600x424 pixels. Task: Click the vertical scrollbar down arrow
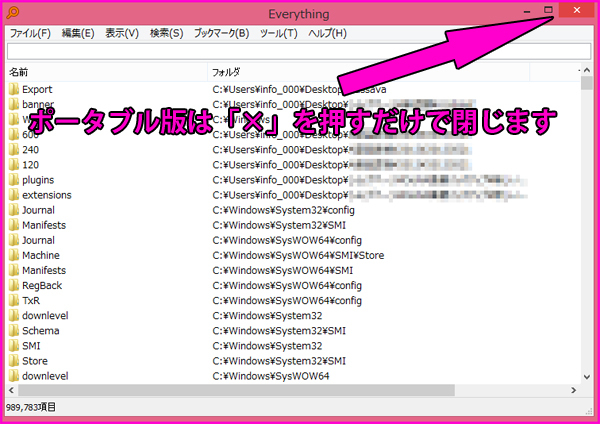pyautogui.click(x=587, y=377)
